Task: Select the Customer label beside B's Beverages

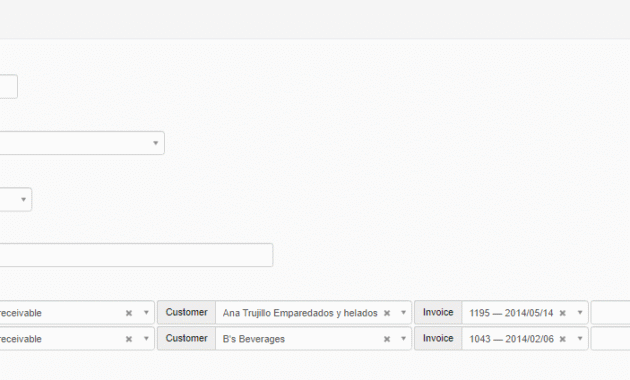Action: 186,339
